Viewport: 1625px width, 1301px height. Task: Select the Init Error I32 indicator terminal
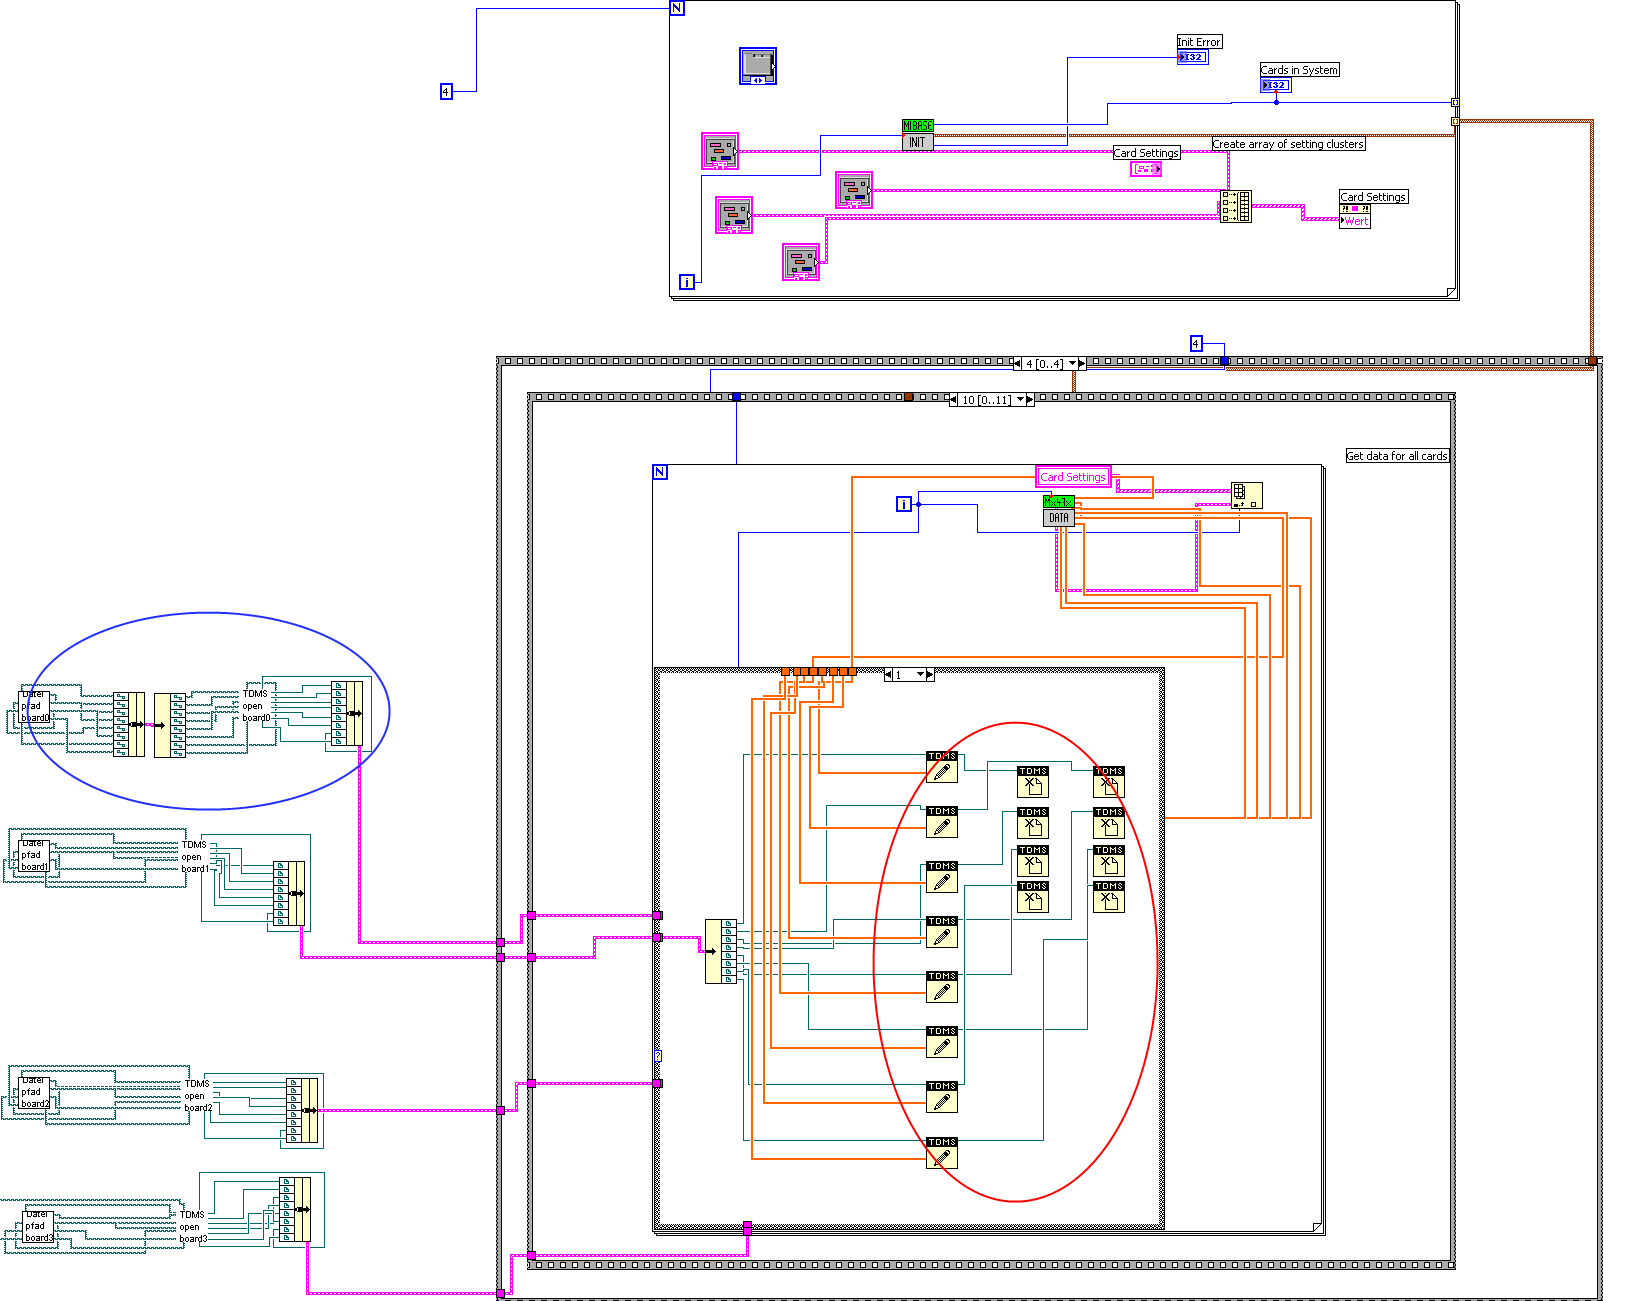[x=1192, y=57]
